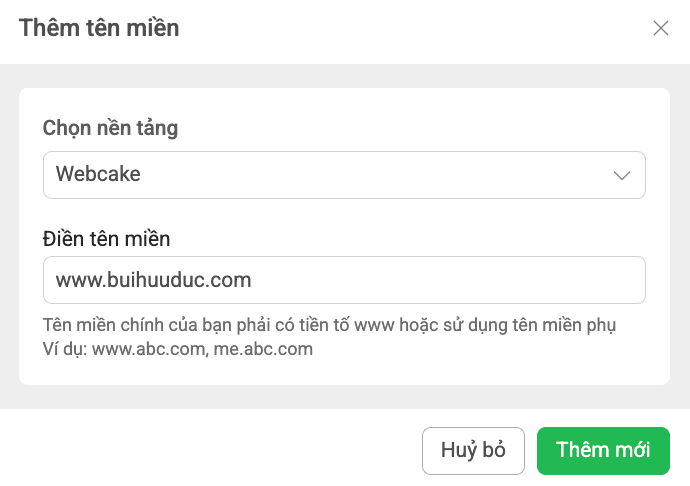Screen dimensions: 690x486
Task: Click the Chọn nền tảng label
Action: pyautogui.click(x=111, y=128)
